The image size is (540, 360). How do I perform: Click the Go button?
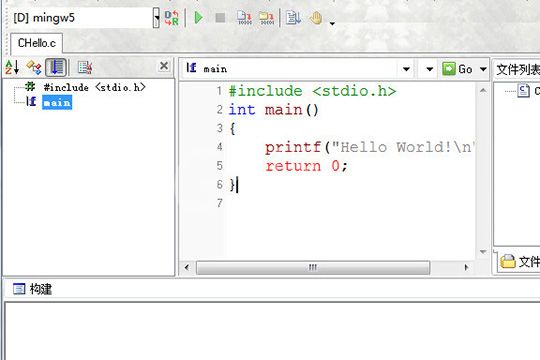[x=458, y=69]
